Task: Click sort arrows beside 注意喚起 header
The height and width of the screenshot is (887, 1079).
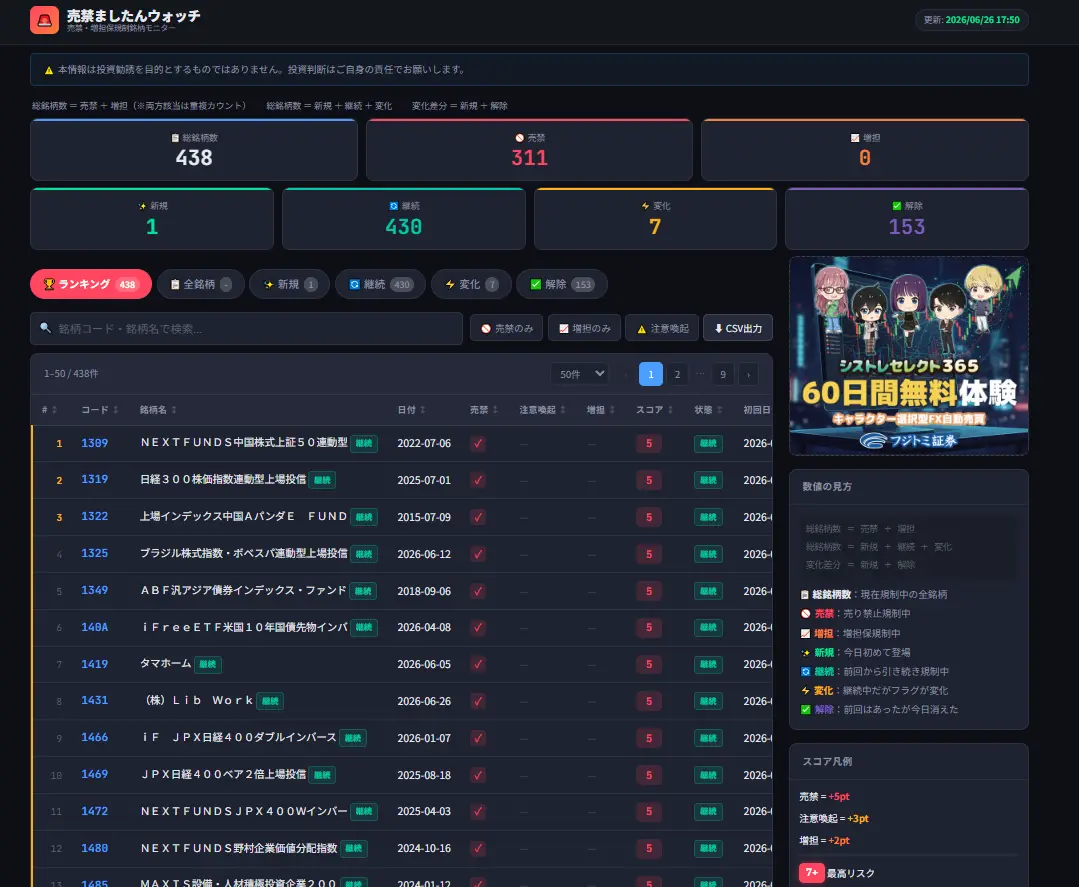Action: click(563, 410)
